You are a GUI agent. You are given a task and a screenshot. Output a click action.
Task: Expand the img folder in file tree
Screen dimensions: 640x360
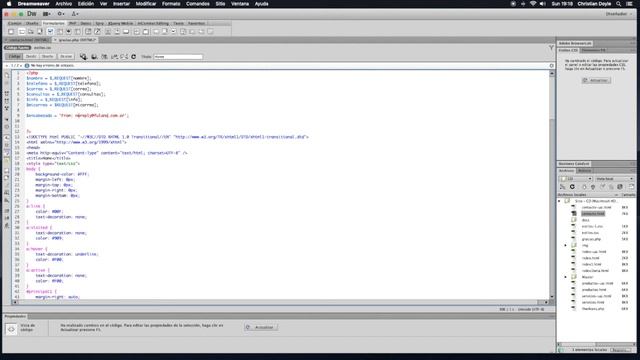pos(566,245)
